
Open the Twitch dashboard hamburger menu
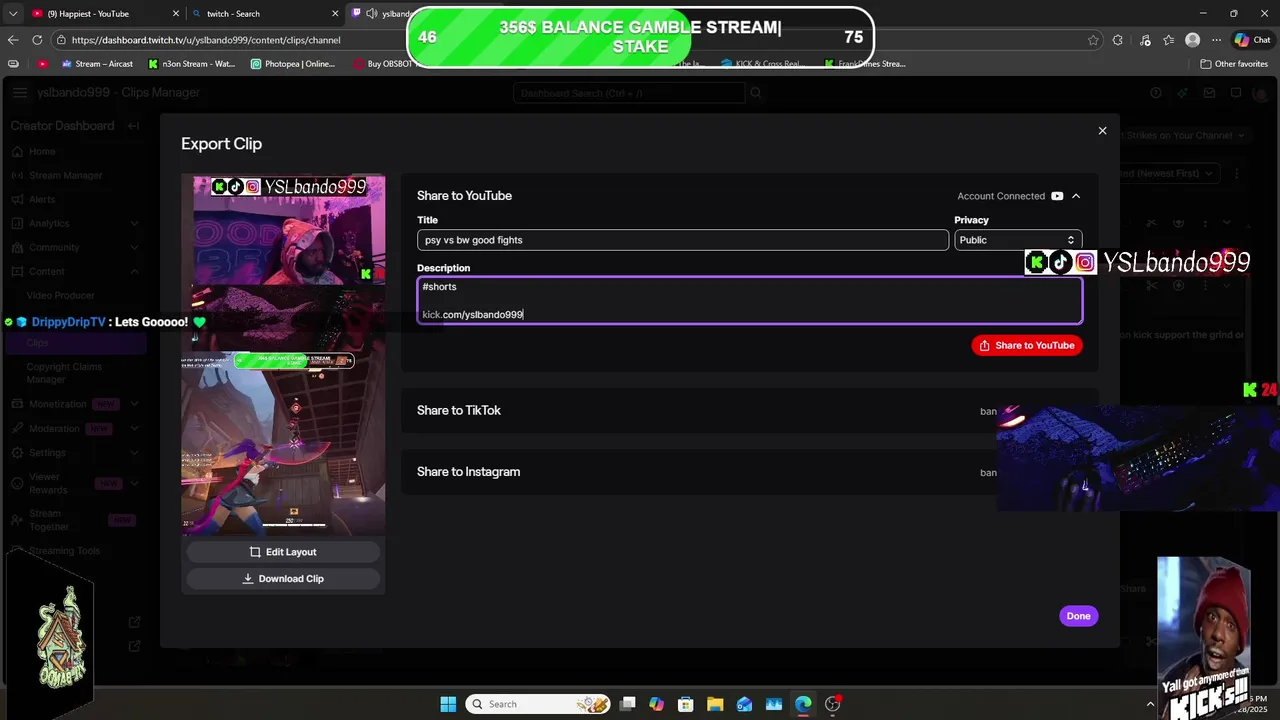click(x=20, y=93)
